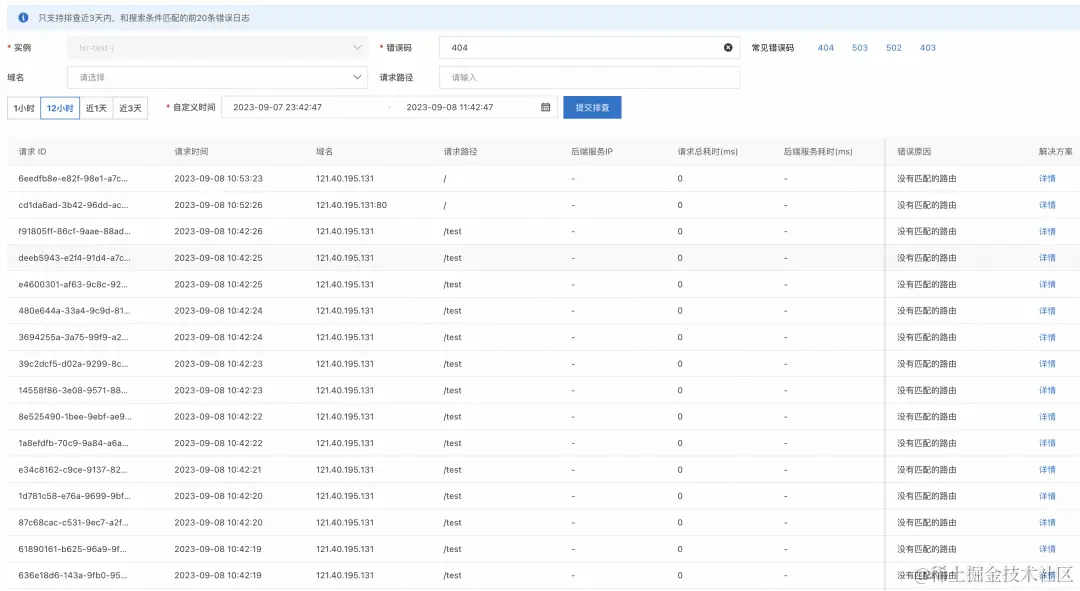This screenshot has width=1080, height=591.
Task: Open 详情 for request deeb5943
Action: (x=1047, y=258)
